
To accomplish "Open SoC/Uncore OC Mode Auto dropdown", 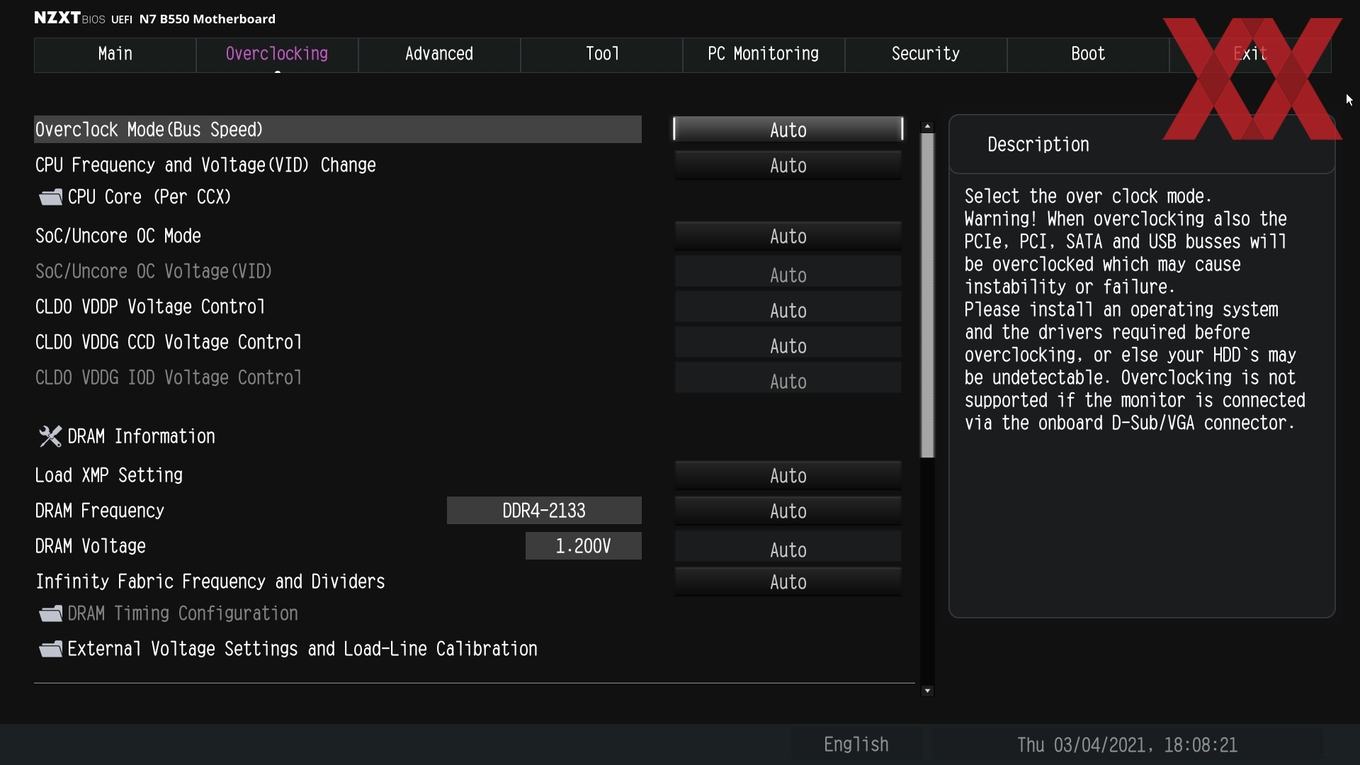I will (x=788, y=237).
